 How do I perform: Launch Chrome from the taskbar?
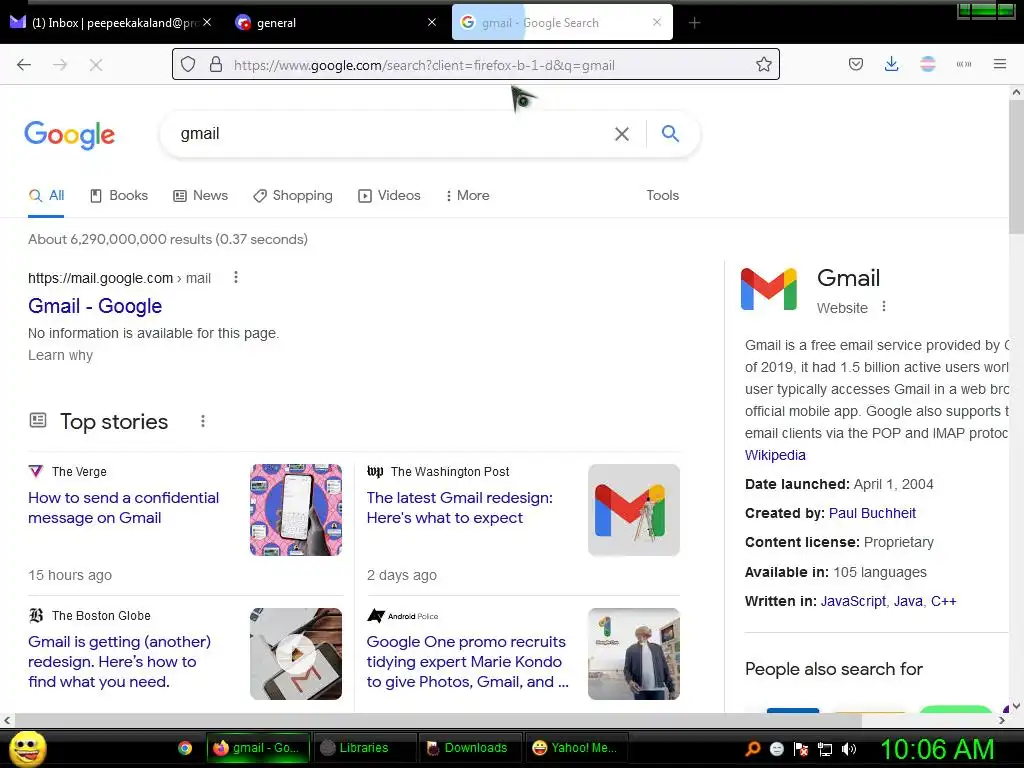pos(185,748)
